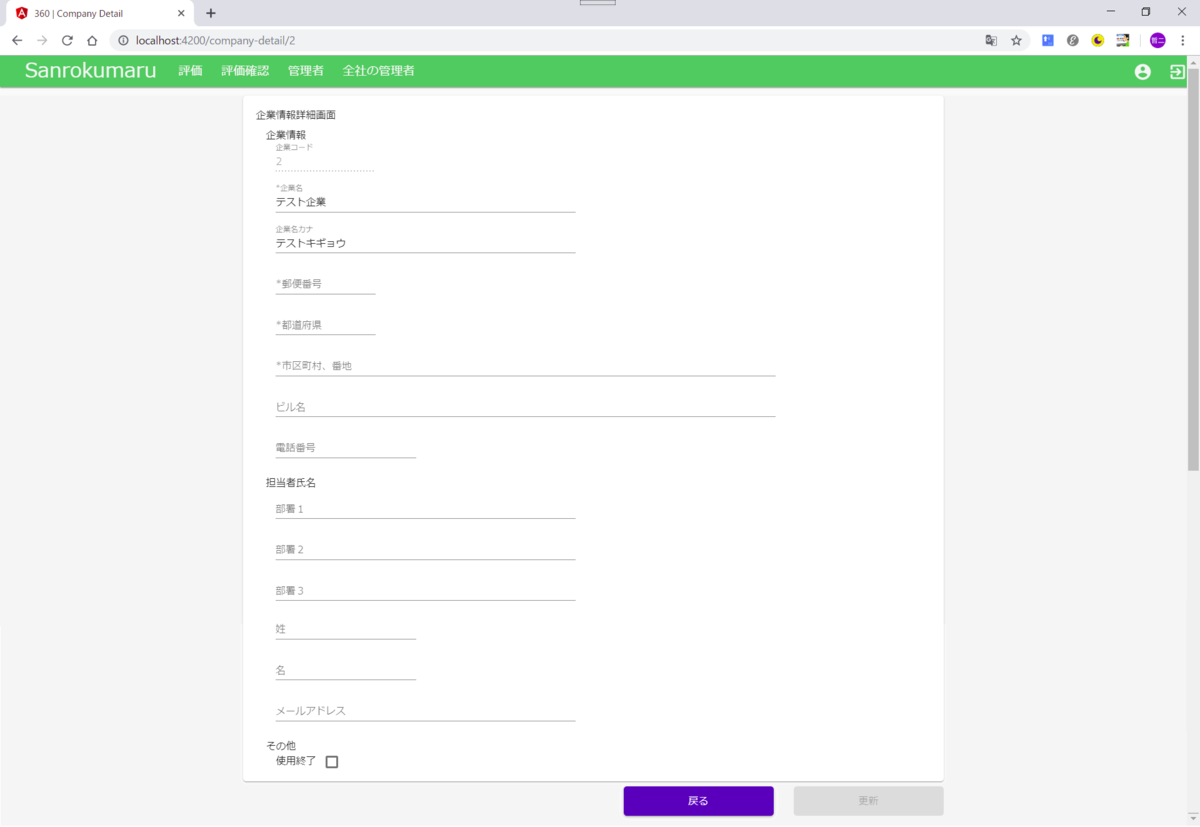Click the Sanrokumaru logo link
Screen dimensions: 1200x827
click(91, 71)
